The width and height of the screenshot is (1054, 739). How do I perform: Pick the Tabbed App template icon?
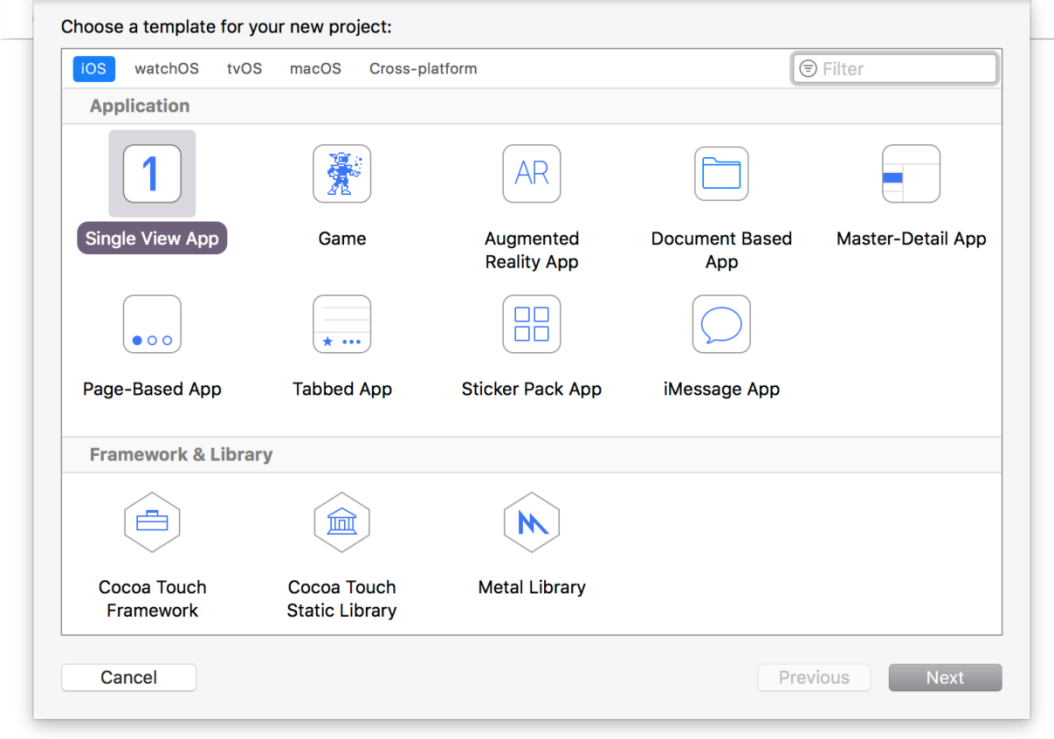(x=342, y=324)
